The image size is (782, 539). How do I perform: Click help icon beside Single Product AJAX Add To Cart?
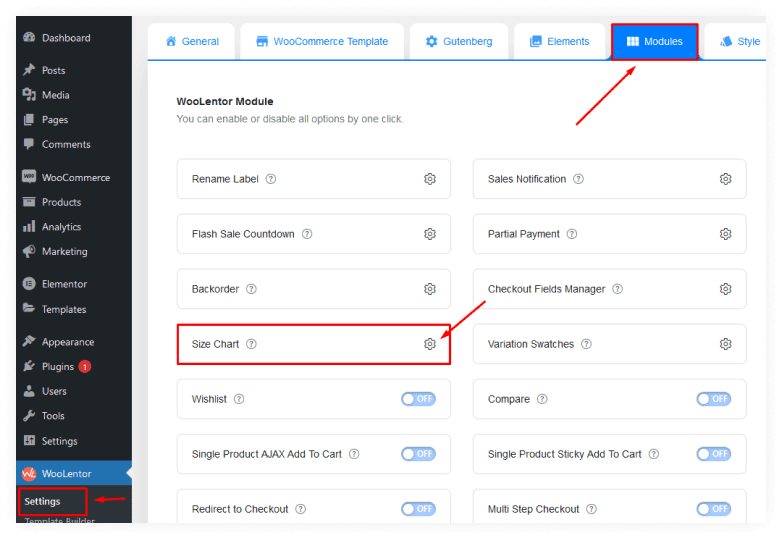(354, 454)
